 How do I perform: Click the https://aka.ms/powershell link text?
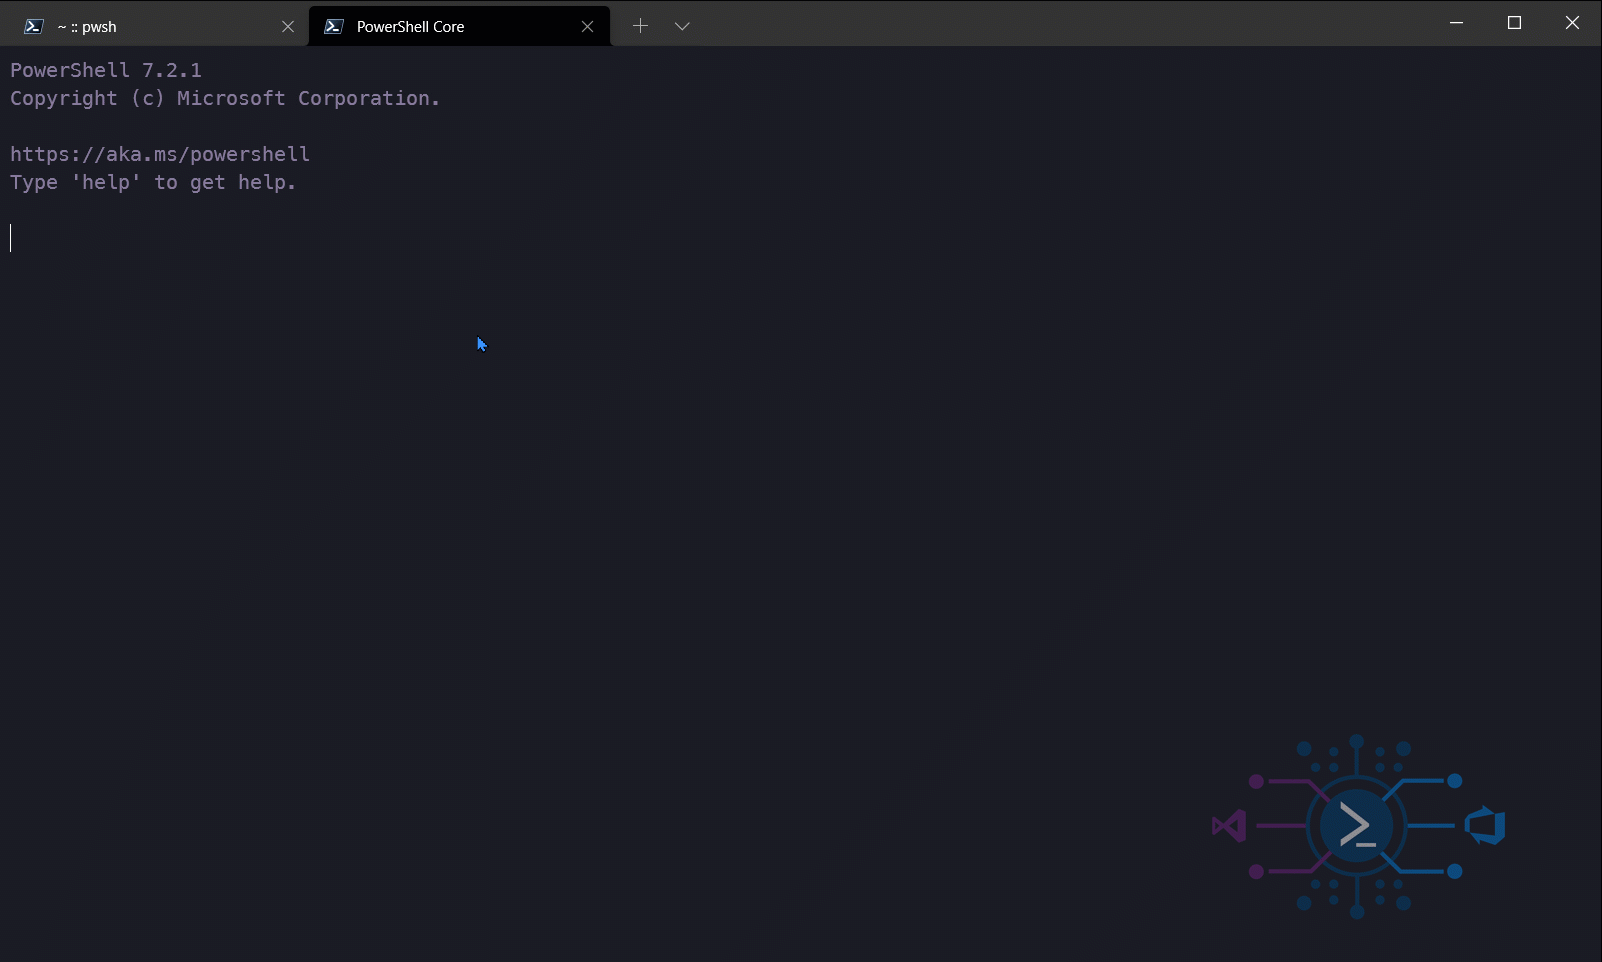160,154
